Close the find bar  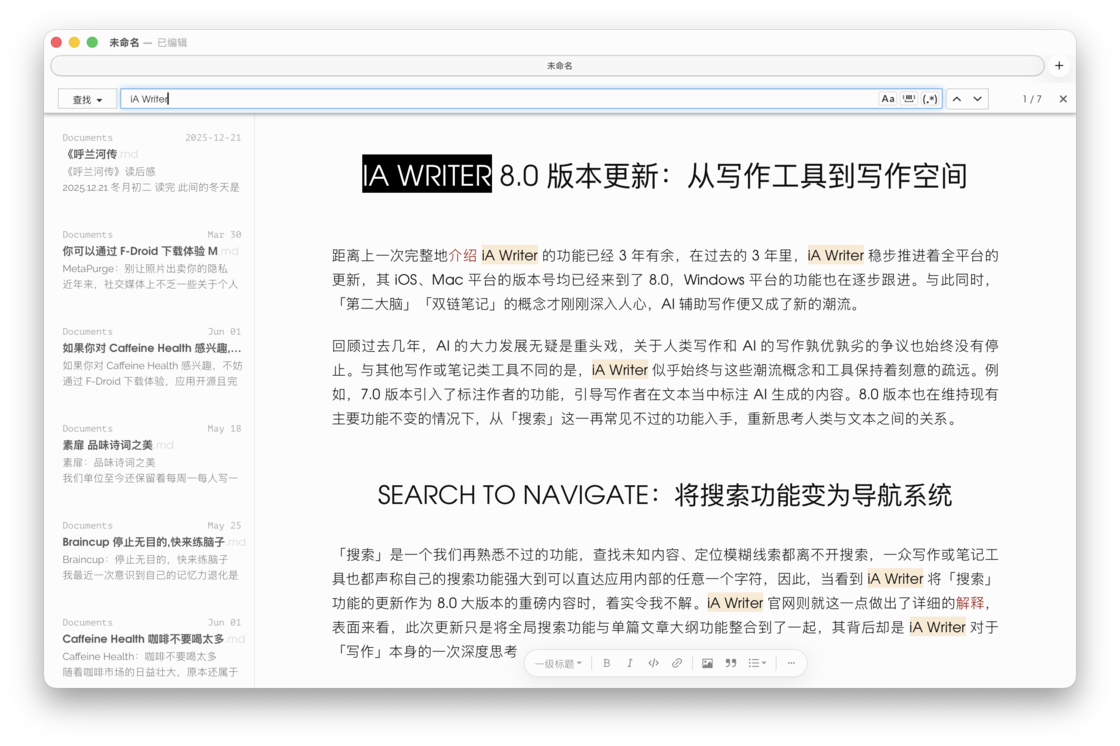pyautogui.click(x=1063, y=99)
